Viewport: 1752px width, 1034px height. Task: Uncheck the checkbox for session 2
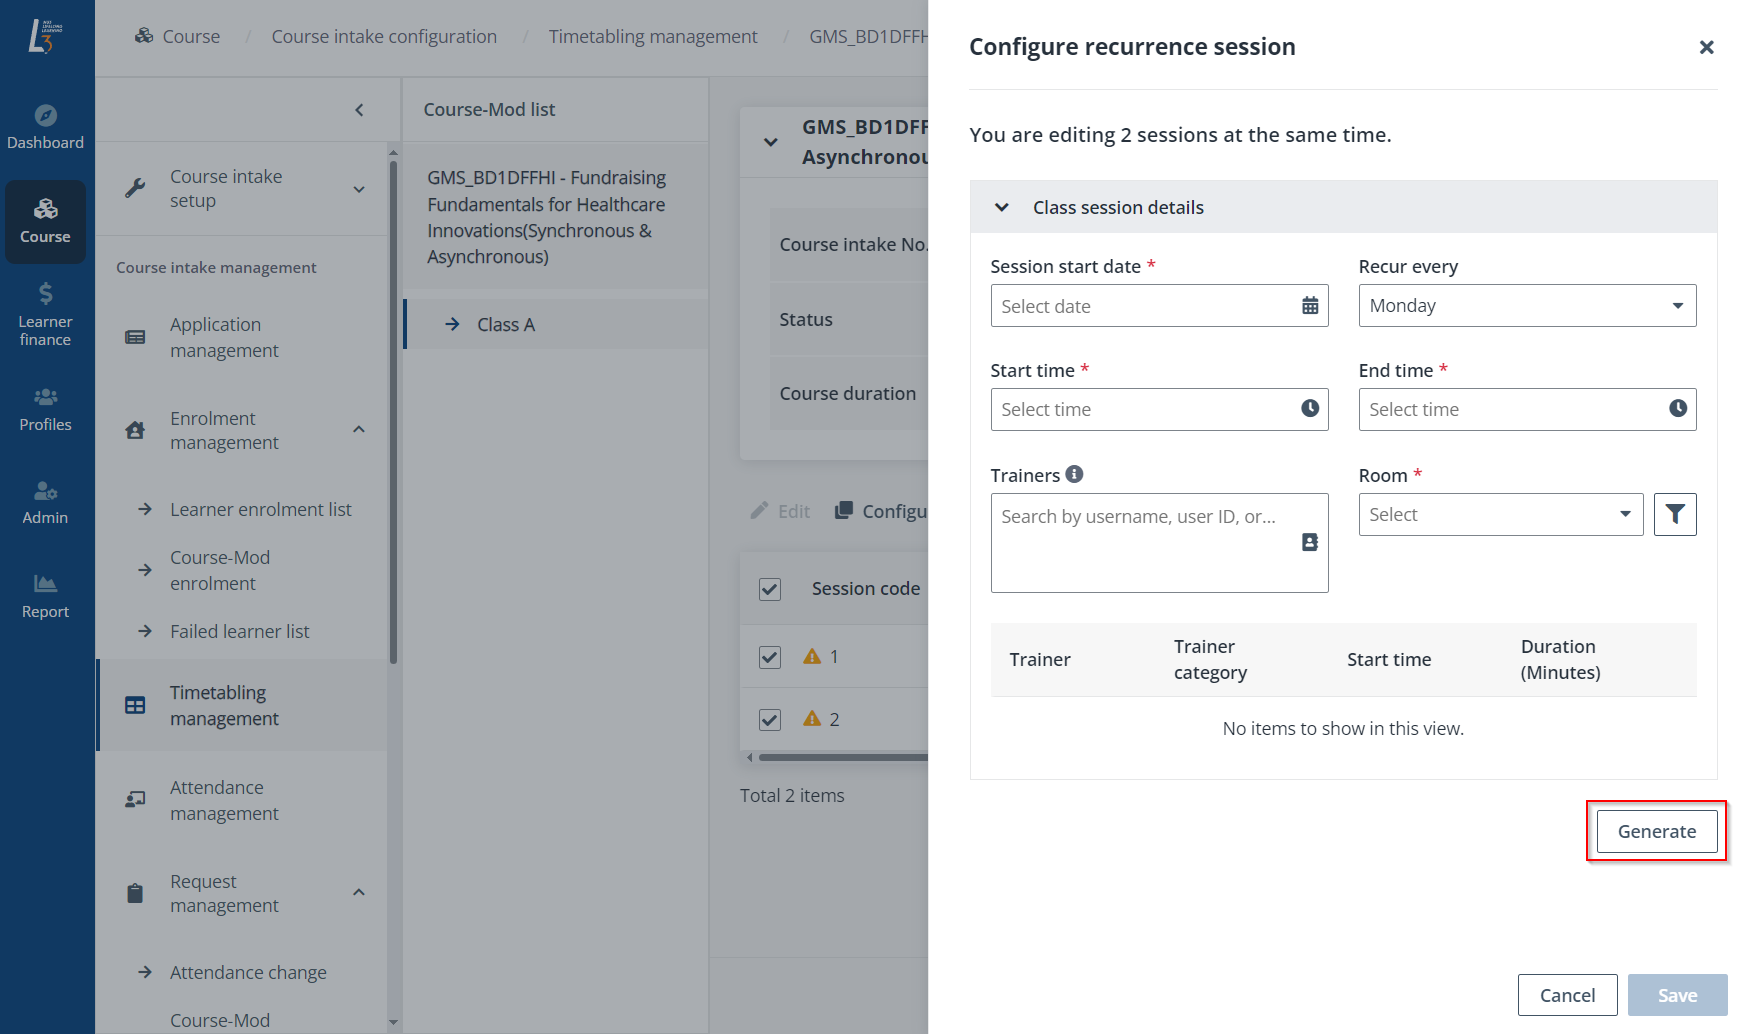(x=769, y=719)
